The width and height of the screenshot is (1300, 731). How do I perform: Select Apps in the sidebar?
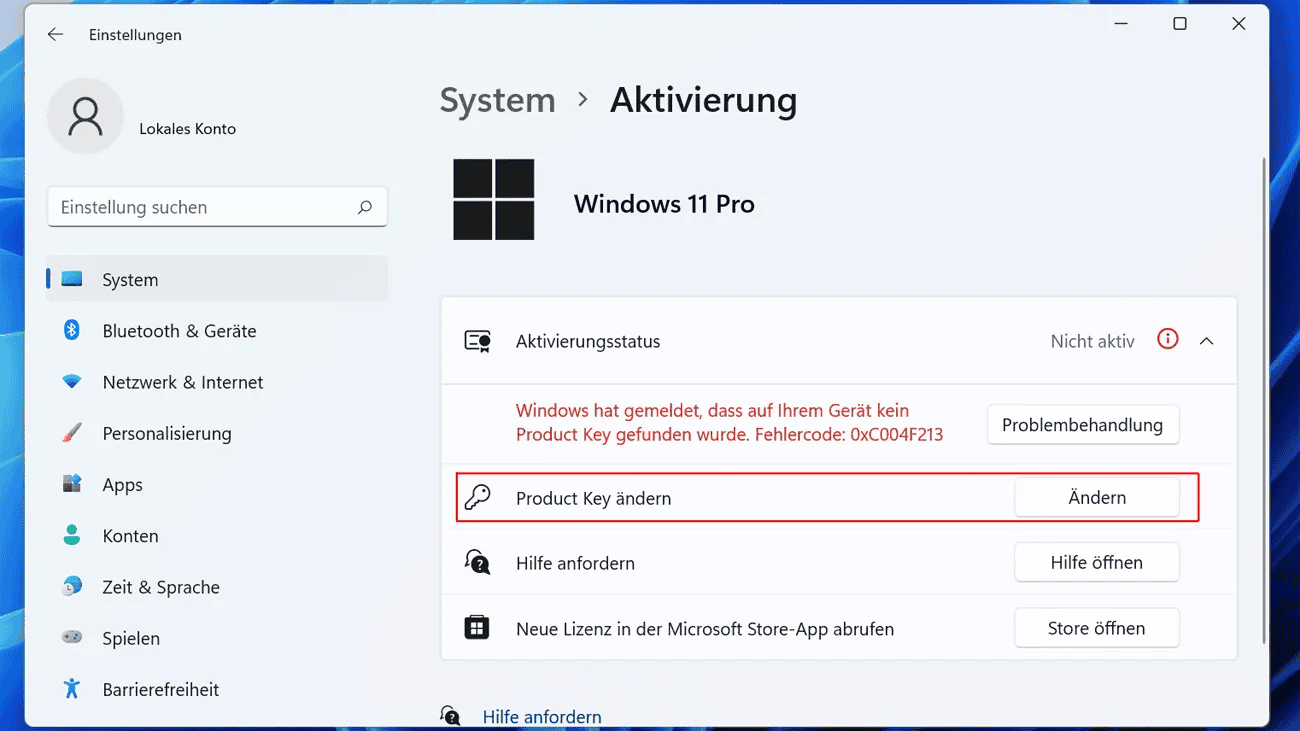(x=122, y=485)
